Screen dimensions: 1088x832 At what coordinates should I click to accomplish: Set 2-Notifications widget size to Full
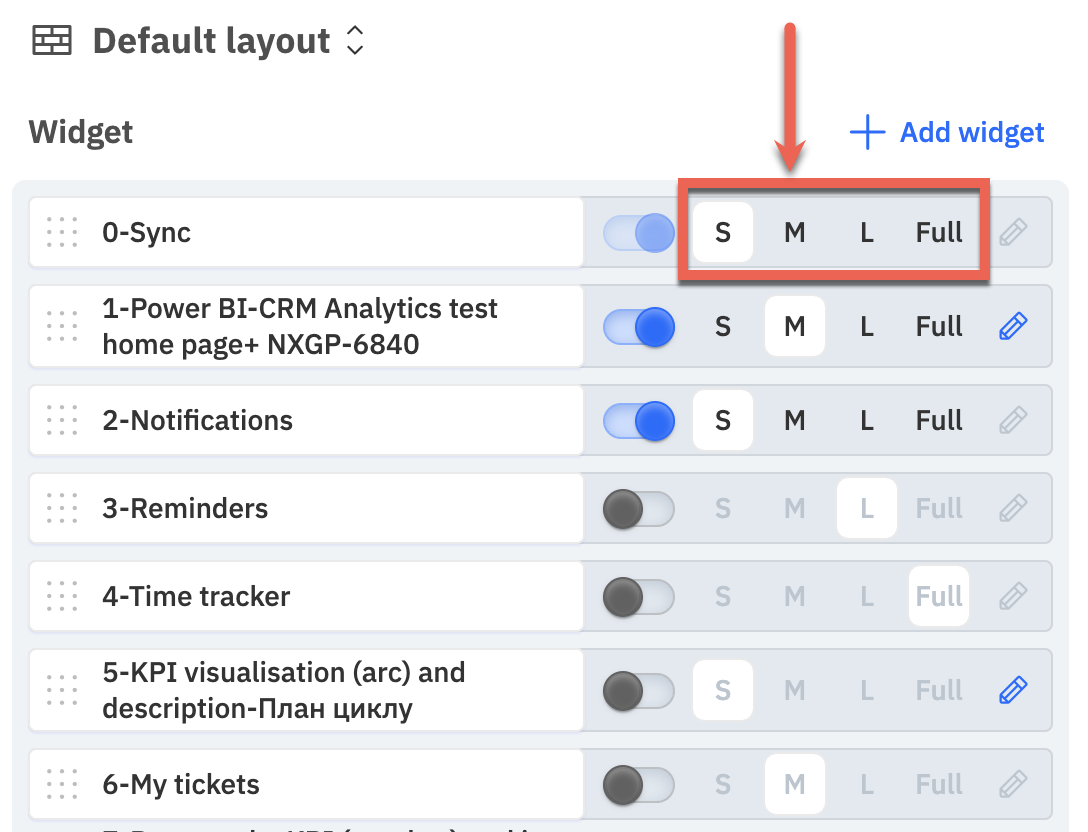tap(939, 421)
